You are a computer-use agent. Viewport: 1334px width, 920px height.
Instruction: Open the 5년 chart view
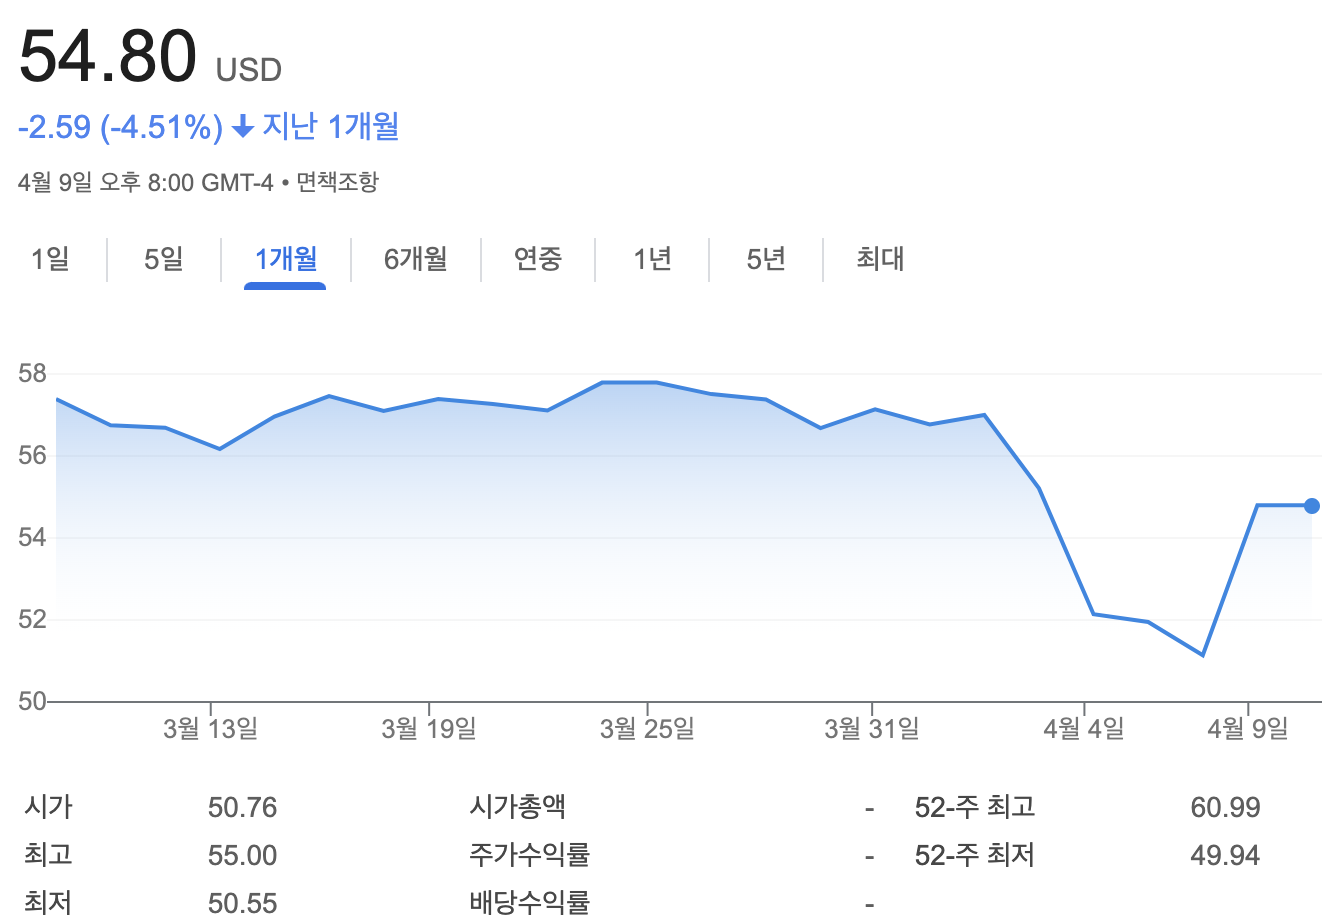pyautogui.click(x=765, y=259)
